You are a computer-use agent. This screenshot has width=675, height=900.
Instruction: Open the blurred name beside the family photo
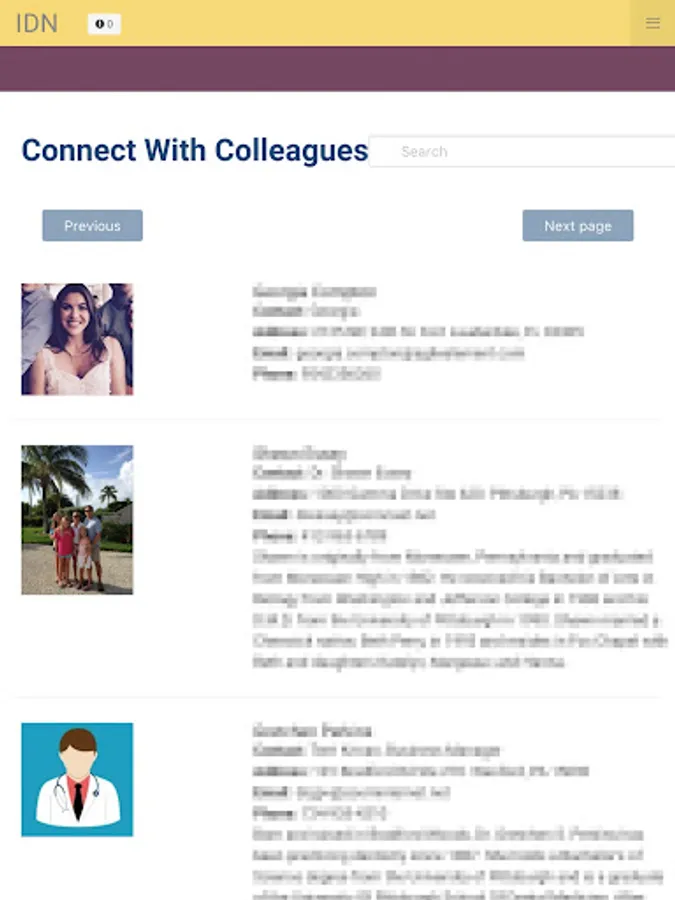pyautogui.click(x=299, y=453)
